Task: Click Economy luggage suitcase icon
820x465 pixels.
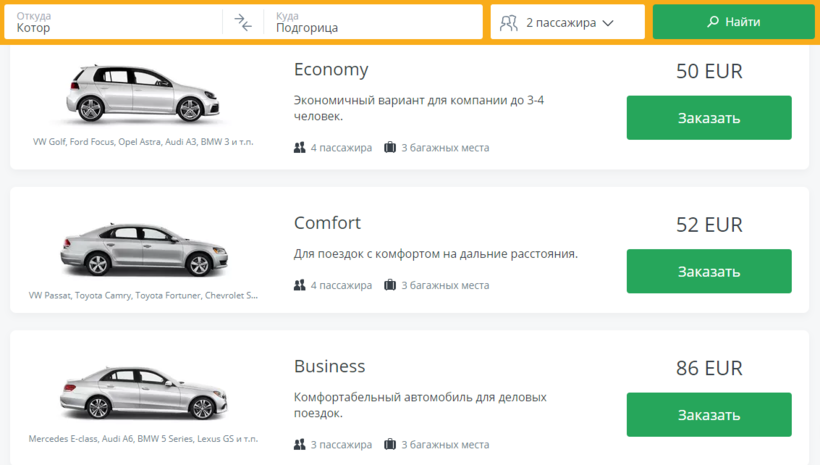Action: (390, 148)
